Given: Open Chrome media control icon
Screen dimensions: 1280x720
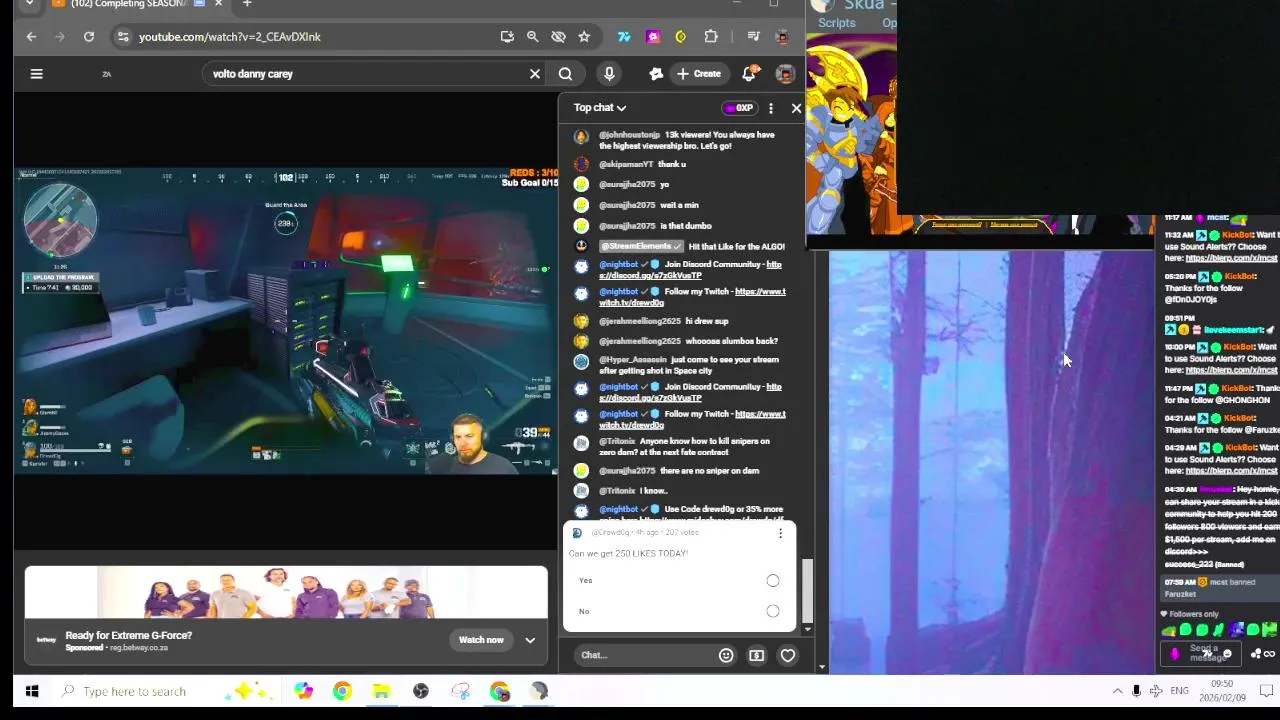Looking at the screenshot, I should click(755, 37).
